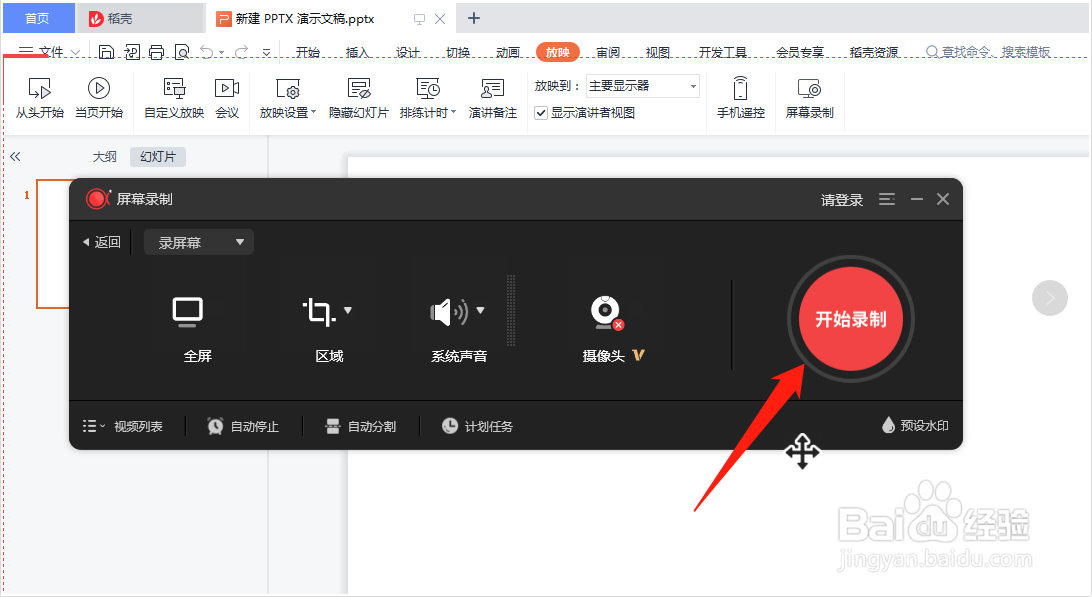1092x597 pixels.
Task: Open the 稻壳资源 ribbon tab
Action: [874, 52]
